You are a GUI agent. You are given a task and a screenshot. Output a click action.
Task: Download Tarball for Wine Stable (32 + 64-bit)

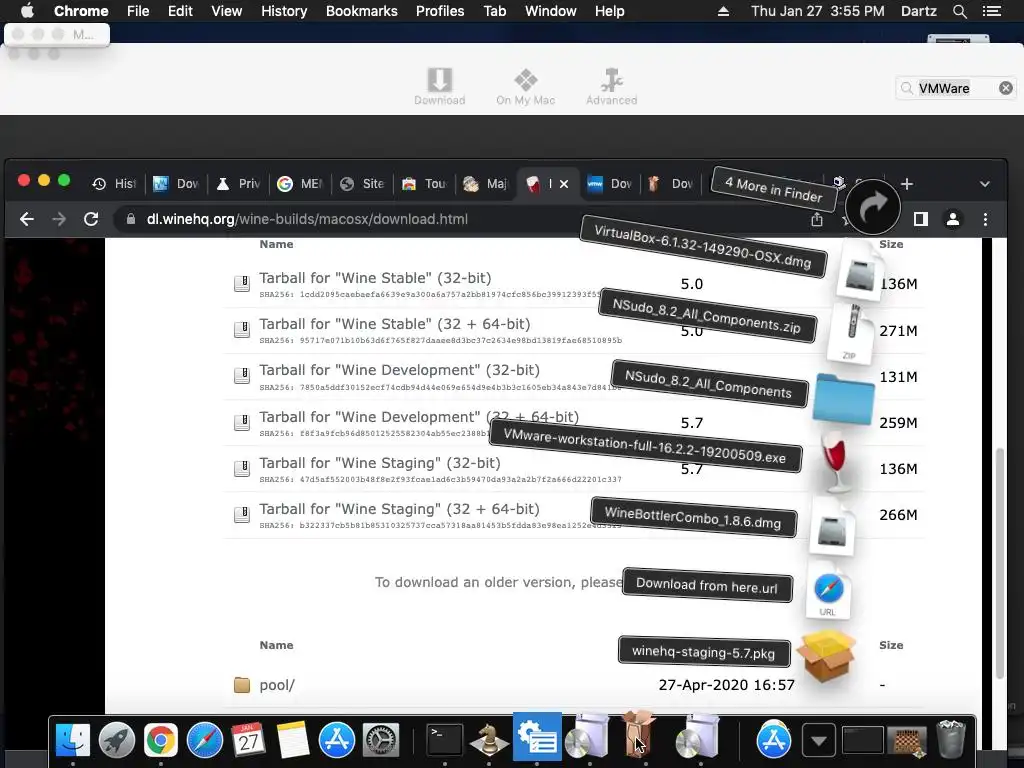click(394, 324)
